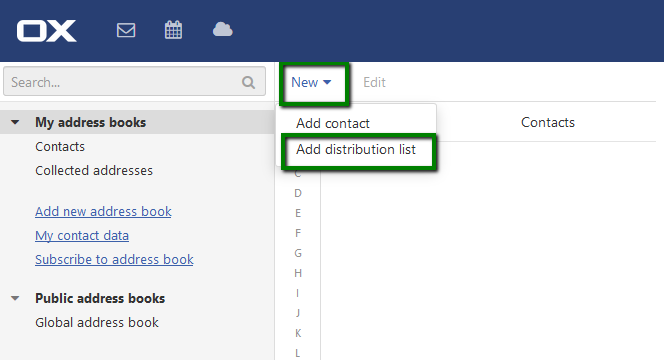This screenshot has height=360, width=664.
Task: Select Global address book folder
Action: [x=97, y=322]
